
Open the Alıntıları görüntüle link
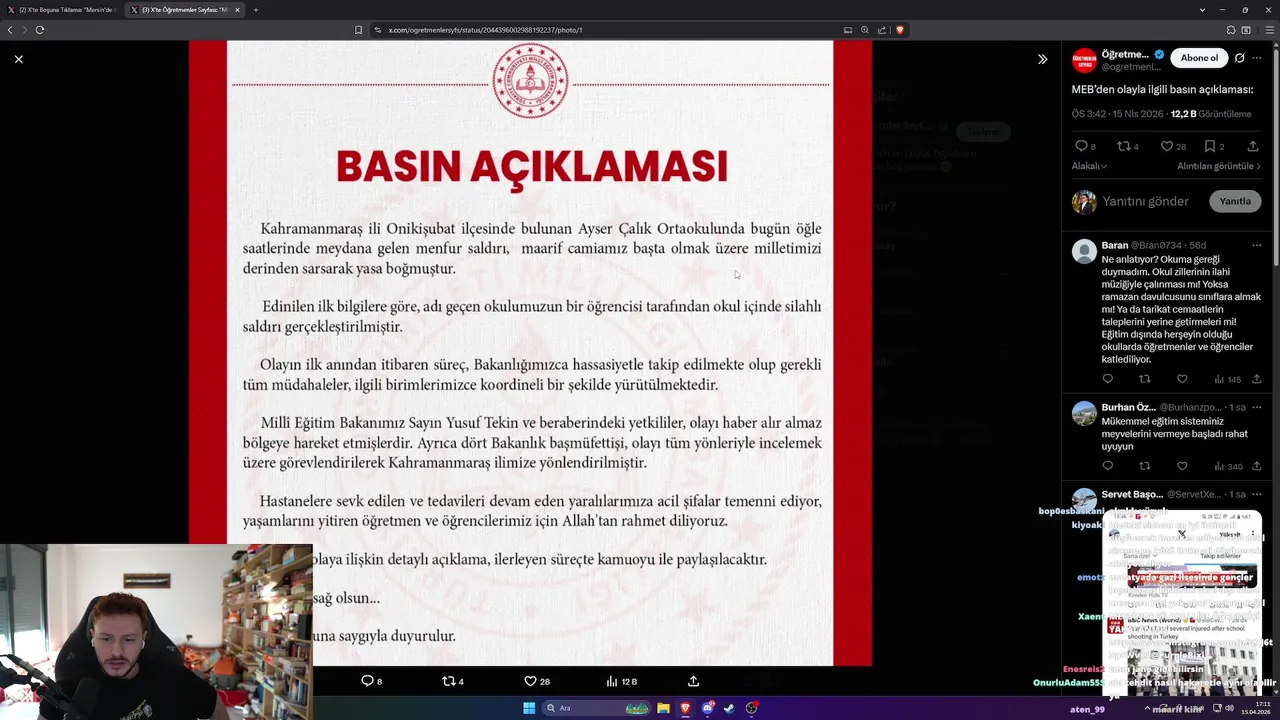1219,166
